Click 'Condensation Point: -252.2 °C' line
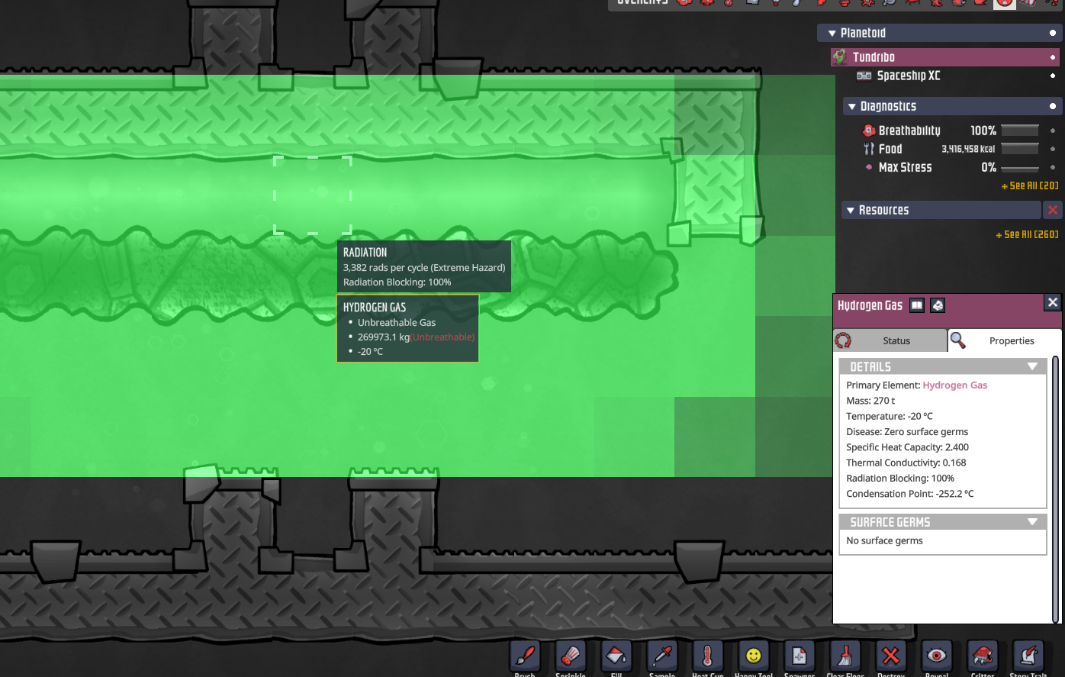Viewport: 1065px width, 677px height. [909, 494]
